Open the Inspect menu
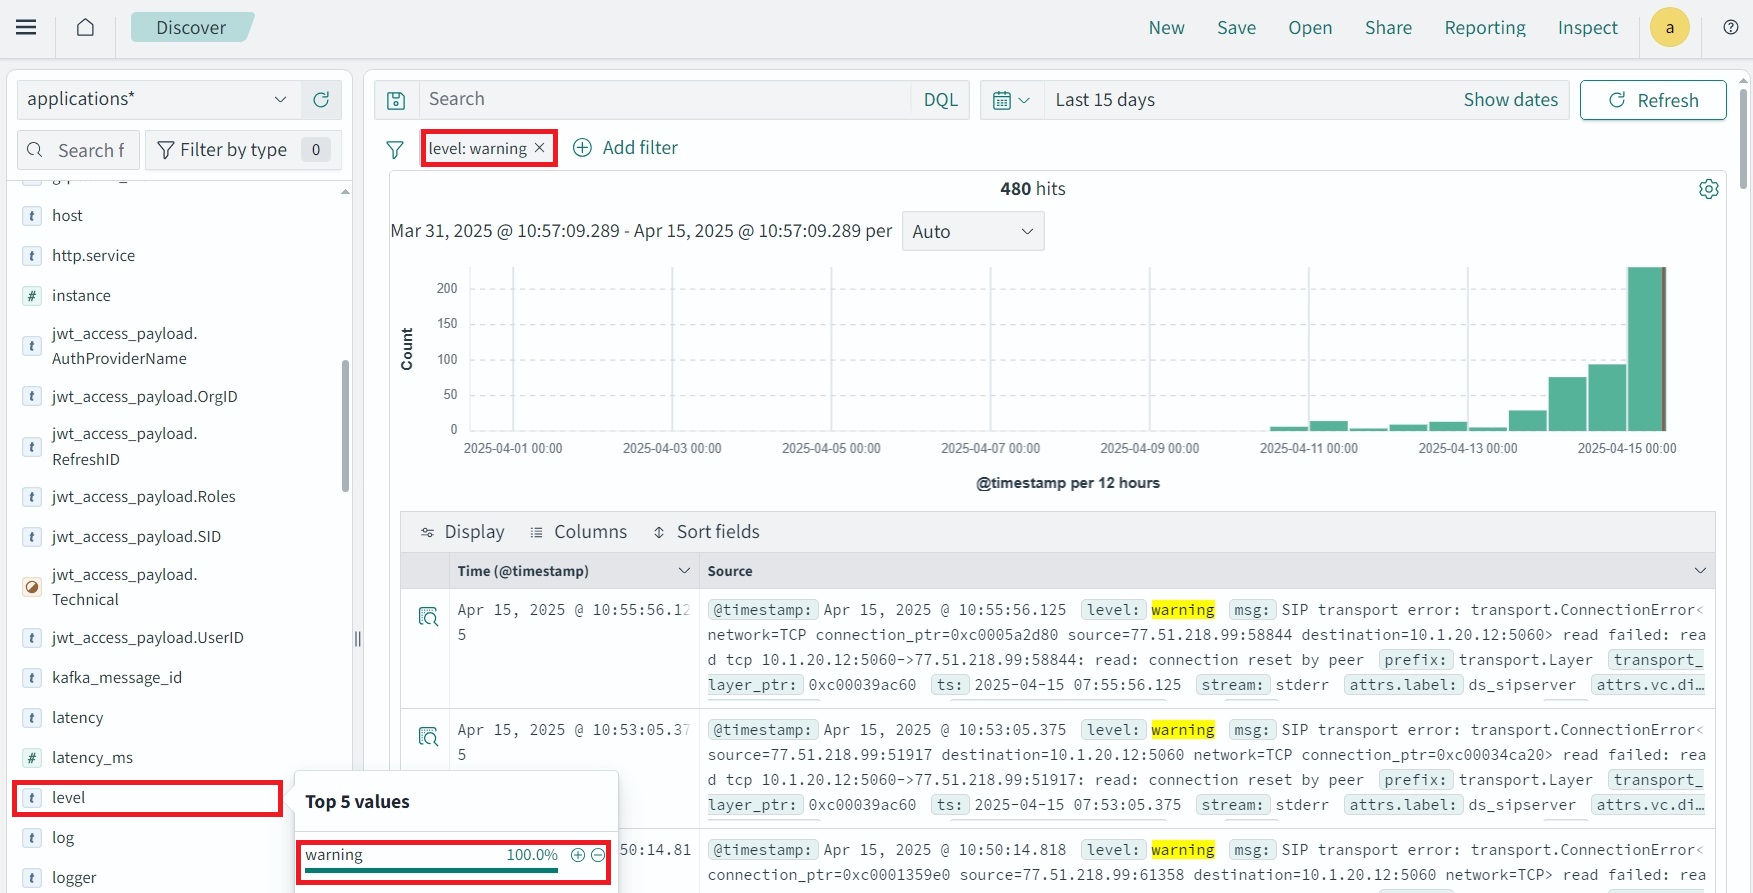The height and width of the screenshot is (893, 1753). click(x=1587, y=28)
